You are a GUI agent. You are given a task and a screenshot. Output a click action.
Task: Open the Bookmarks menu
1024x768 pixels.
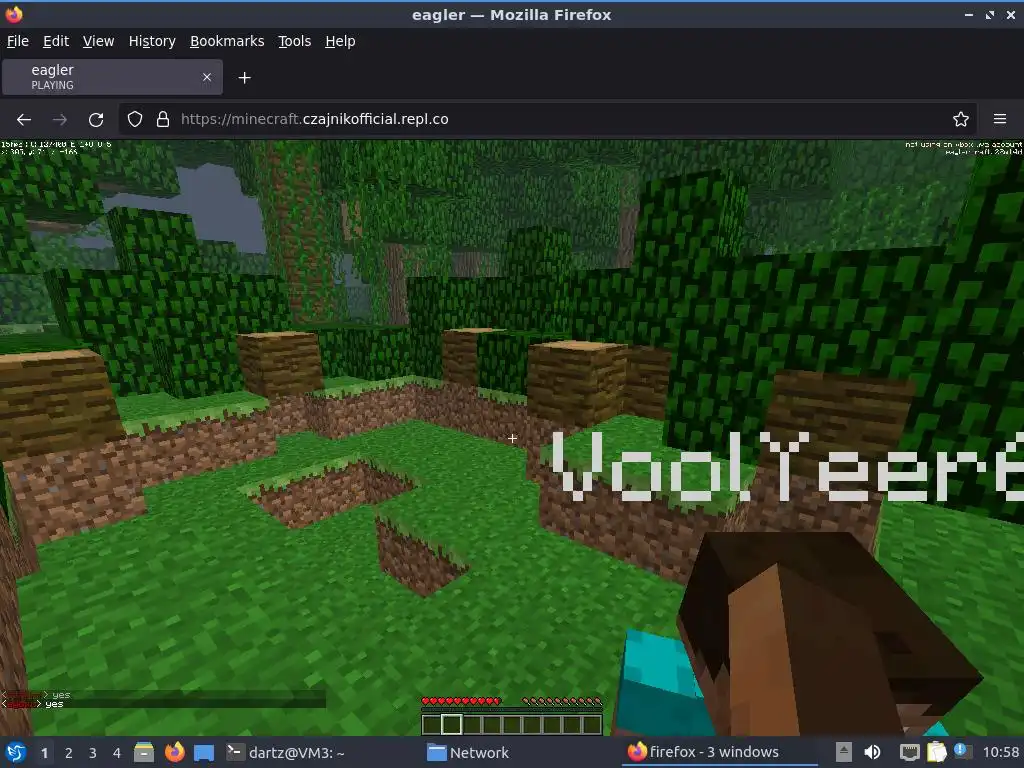pyautogui.click(x=227, y=41)
